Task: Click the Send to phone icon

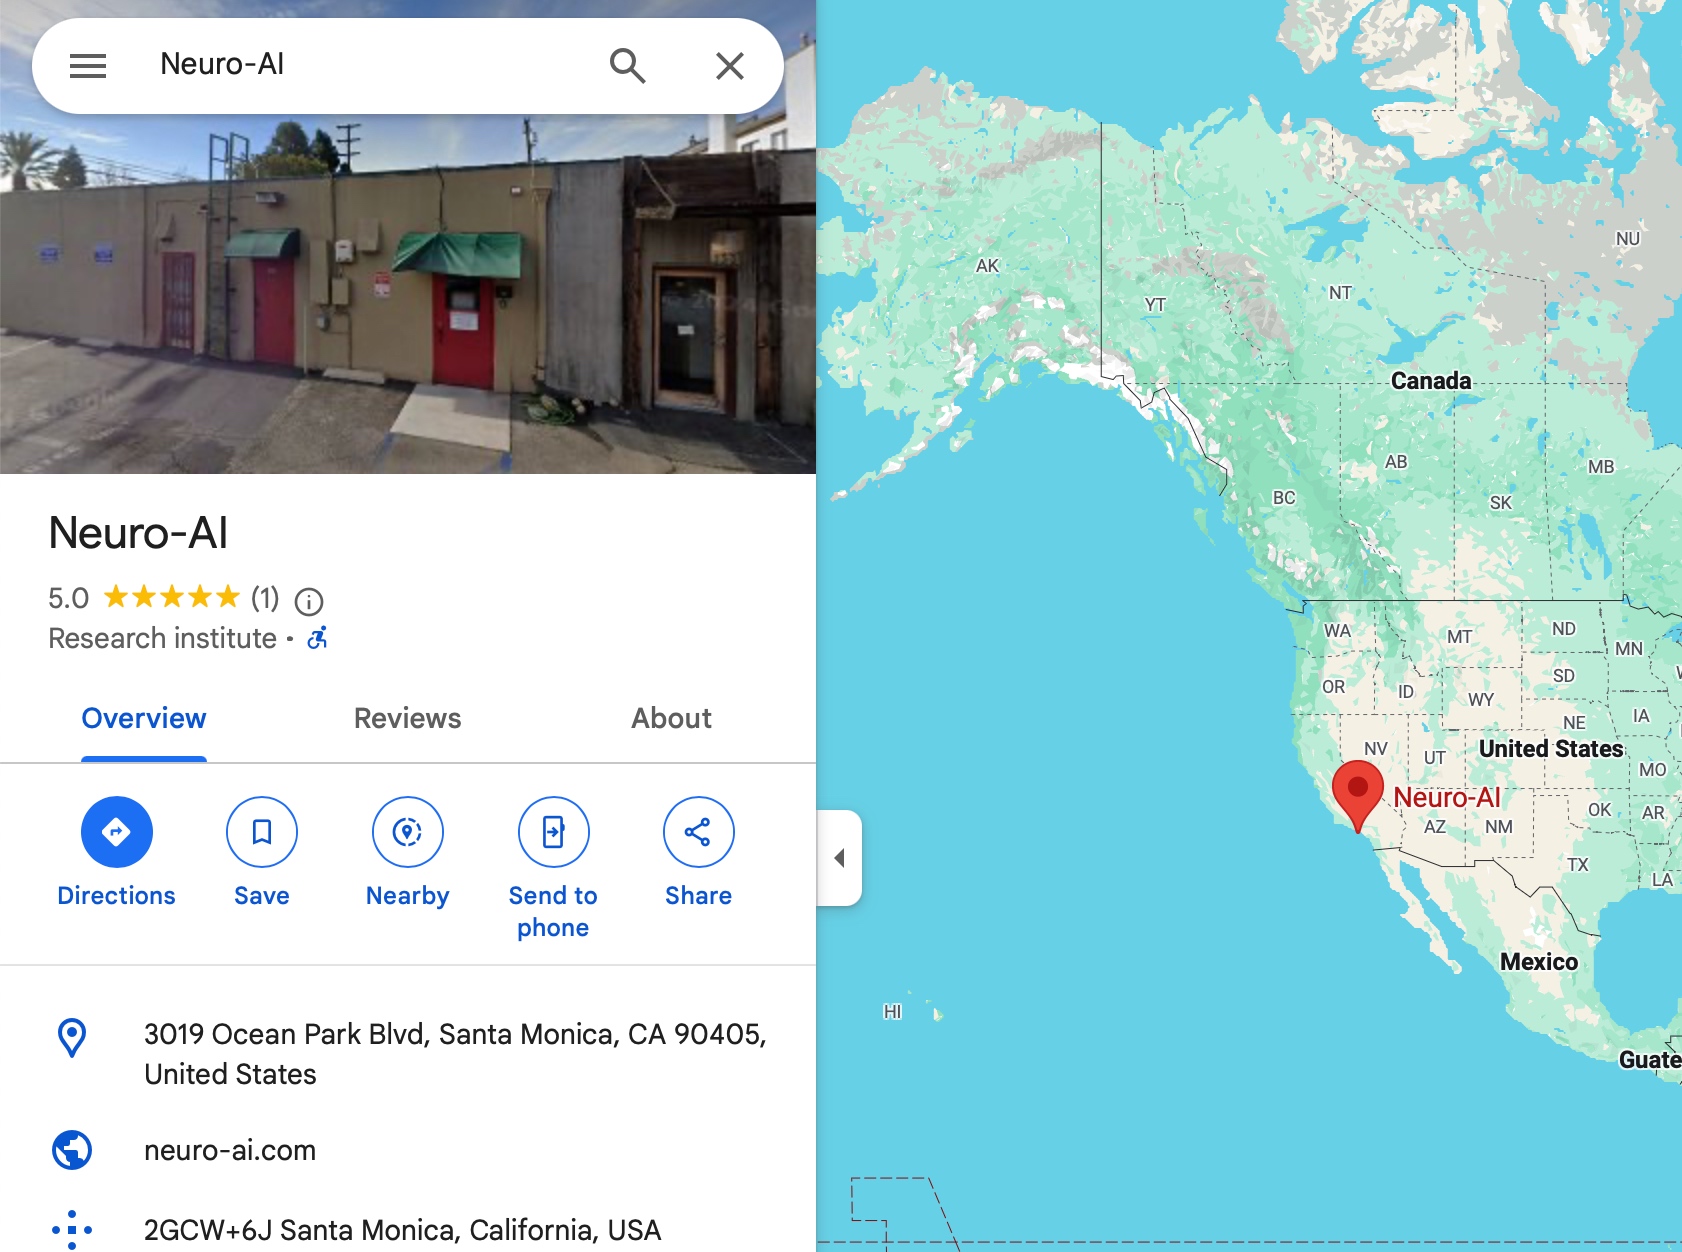Action: (554, 832)
